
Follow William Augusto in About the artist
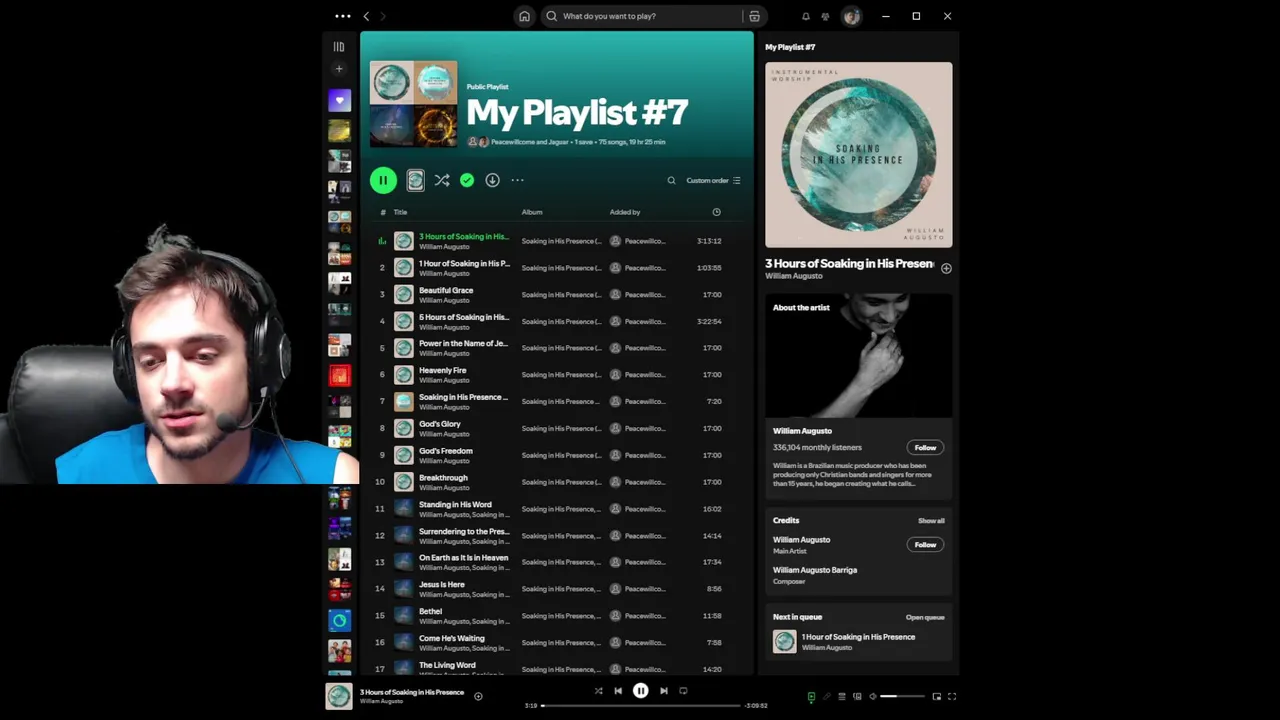click(x=925, y=448)
